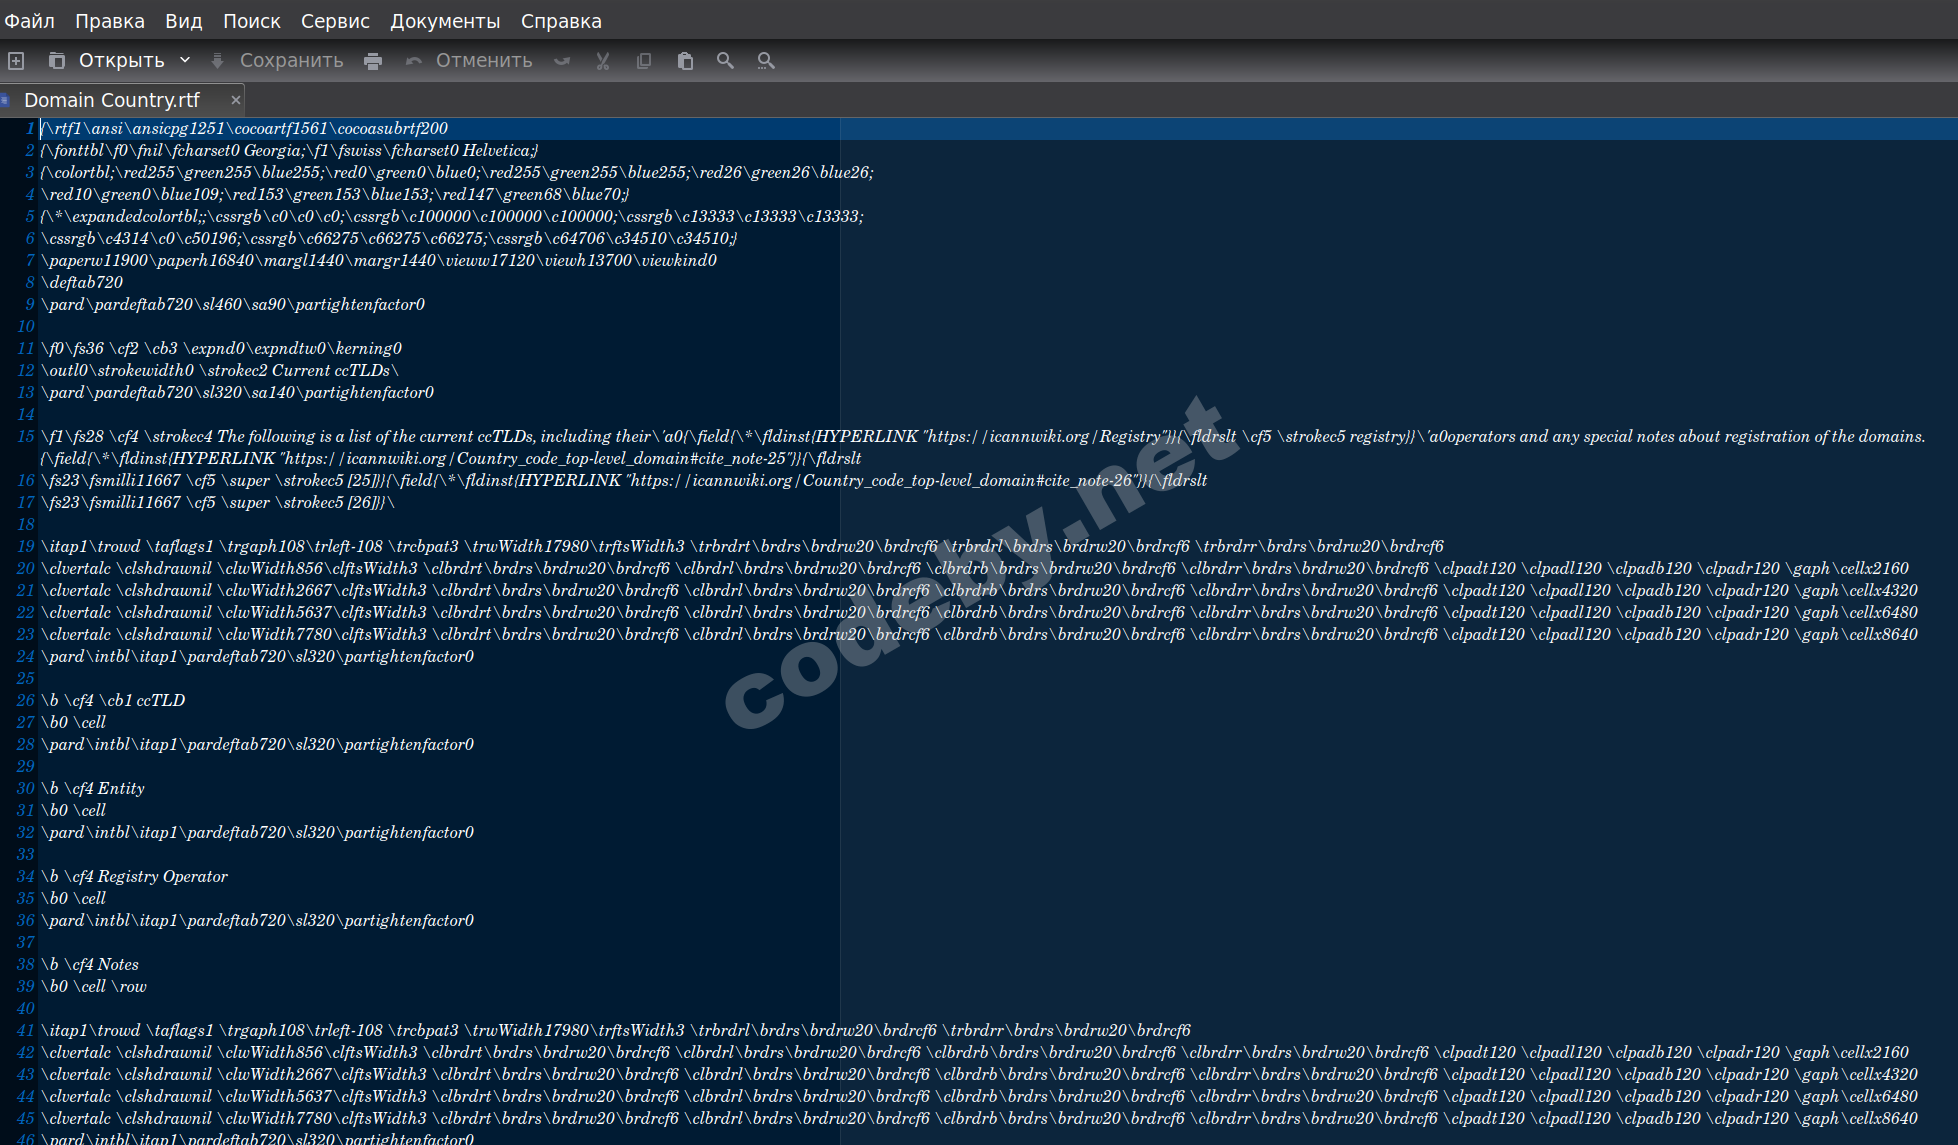Image resolution: width=1958 pixels, height=1145 pixels.
Task: Close the Domain Country.rtf tab
Action: pos(235,100)
